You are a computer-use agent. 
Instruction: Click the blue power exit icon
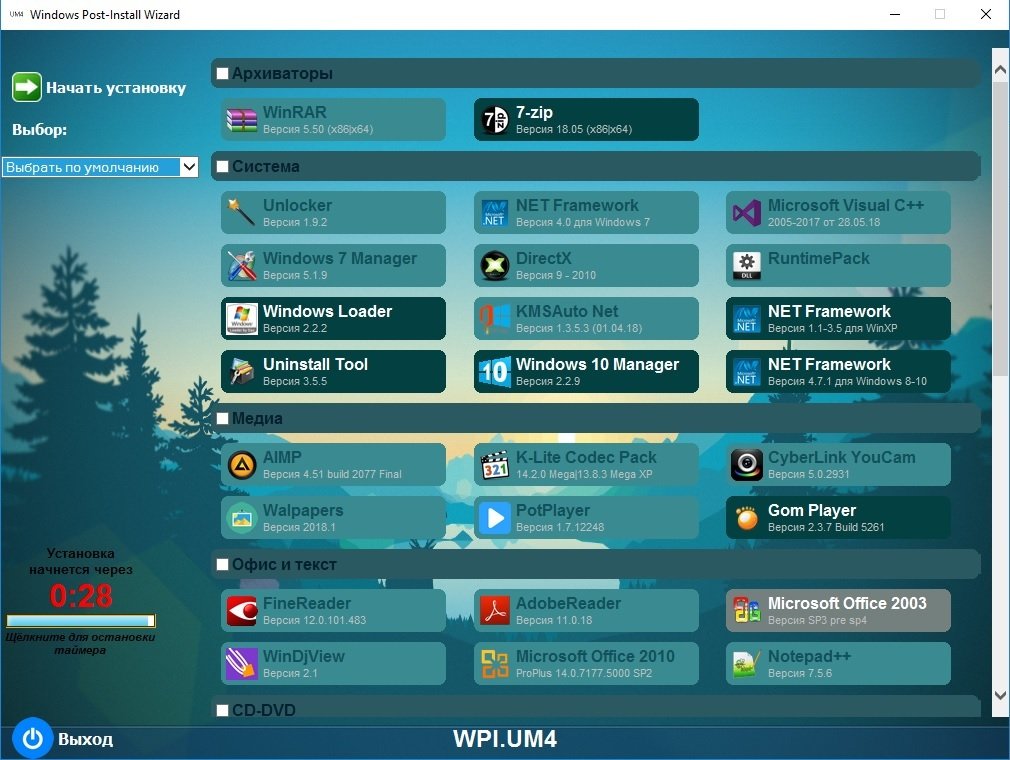click(x=32, y=739)
